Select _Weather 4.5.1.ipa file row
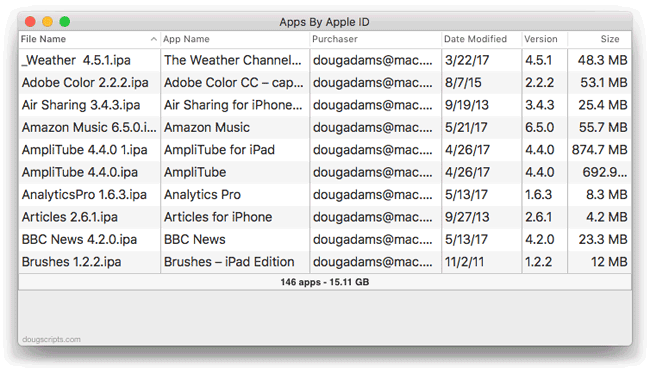650x368 pixels. click(325, 60)
